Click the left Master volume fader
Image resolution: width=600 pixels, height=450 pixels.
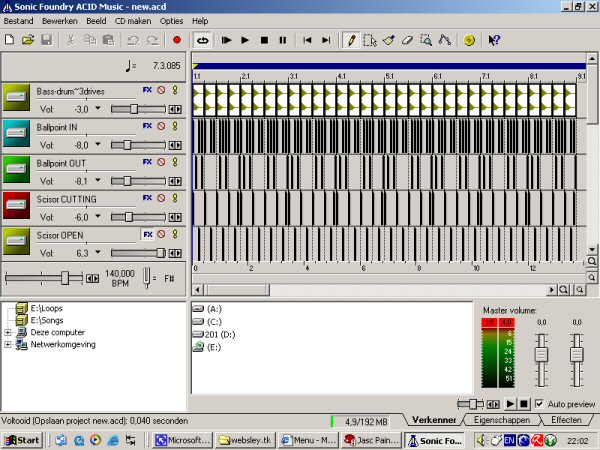coord(541,354)
